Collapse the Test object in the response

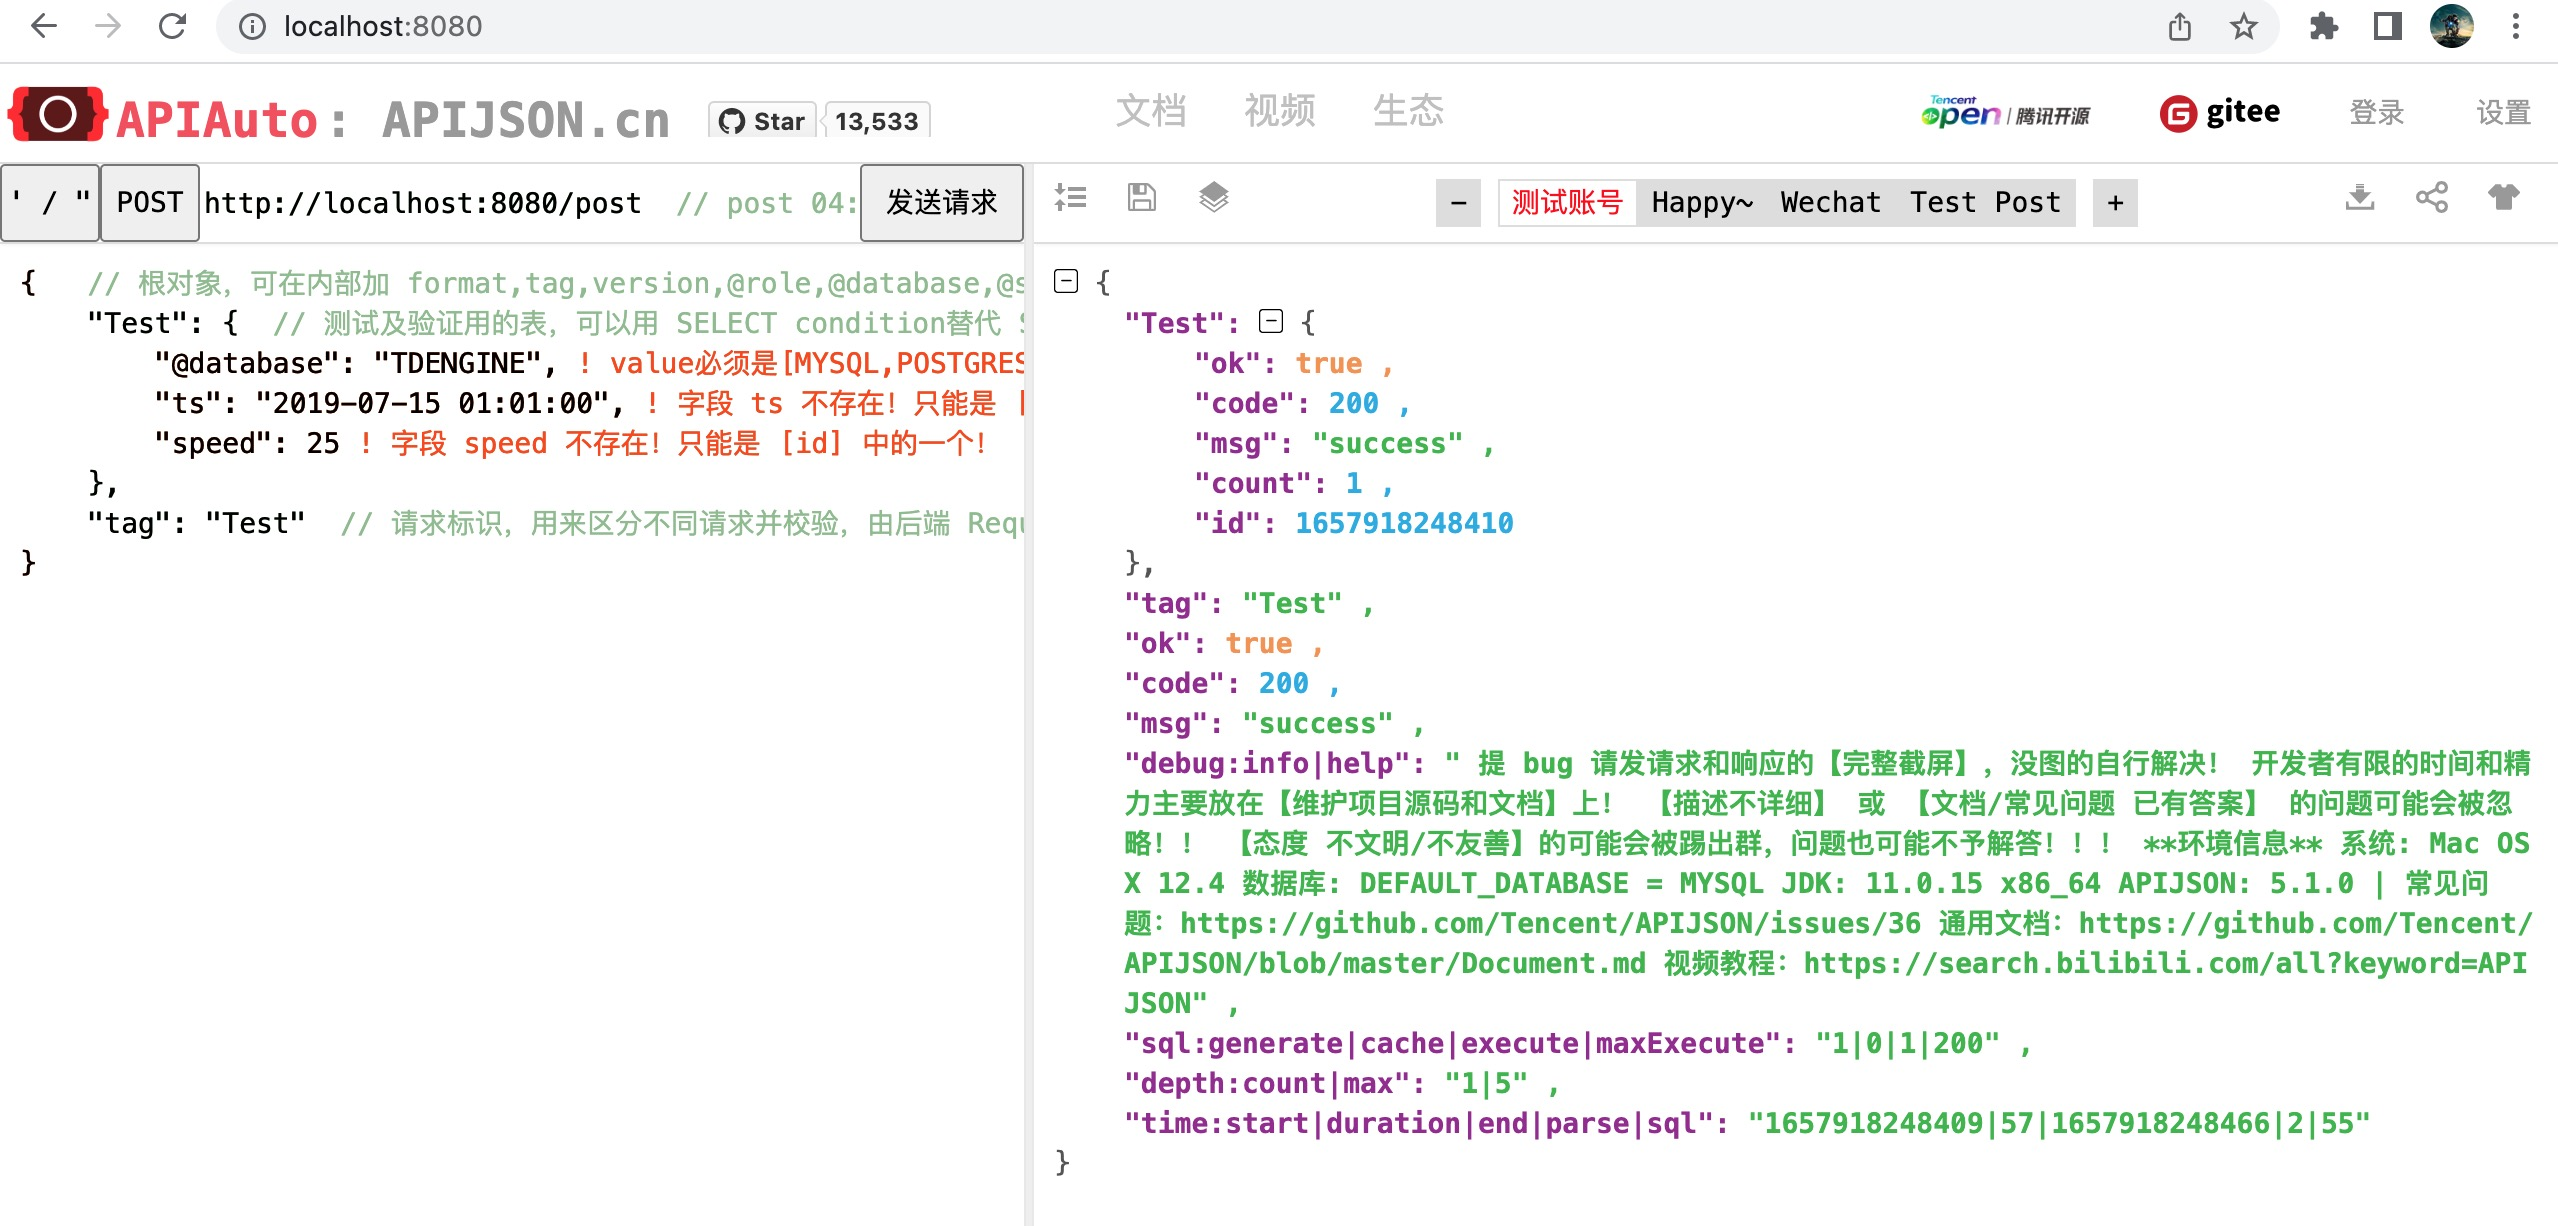[1271, 321]
